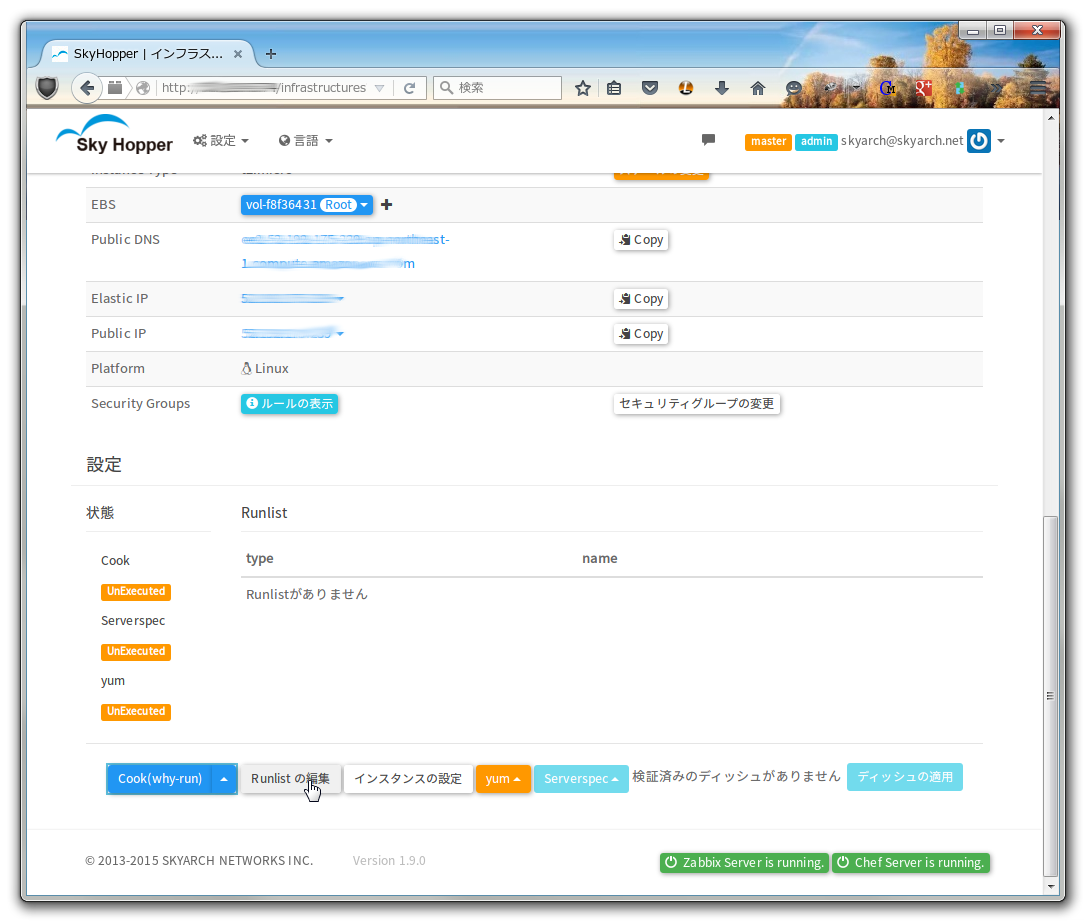1086x922 pixels.
Task: Click the Zabbix Server is running status
Action: tap(744, 862)
